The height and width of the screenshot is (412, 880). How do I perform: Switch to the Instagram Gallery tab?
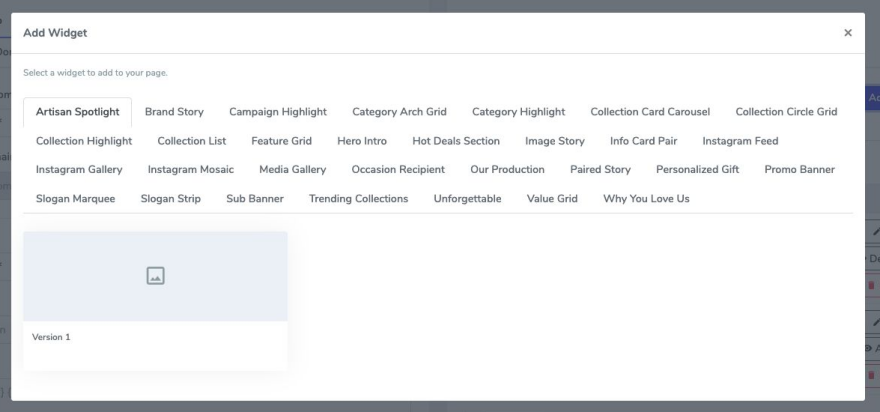point(79,170)
